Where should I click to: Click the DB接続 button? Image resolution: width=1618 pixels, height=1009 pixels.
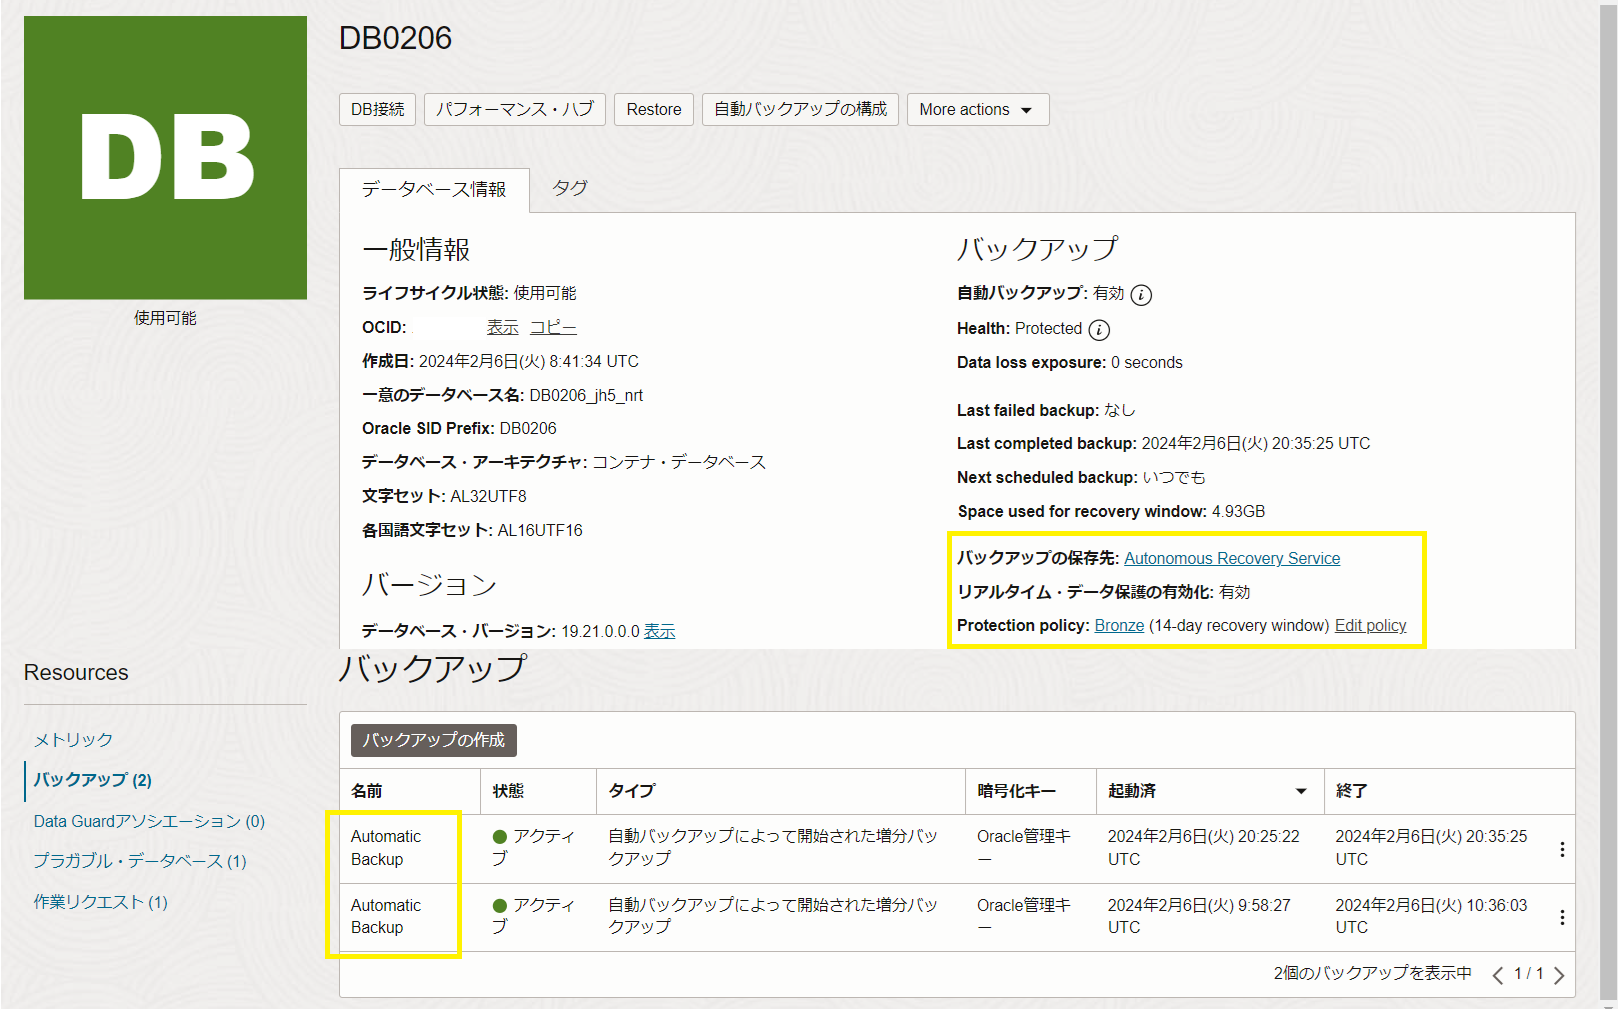pyautogui.click(x=377, y=109)
